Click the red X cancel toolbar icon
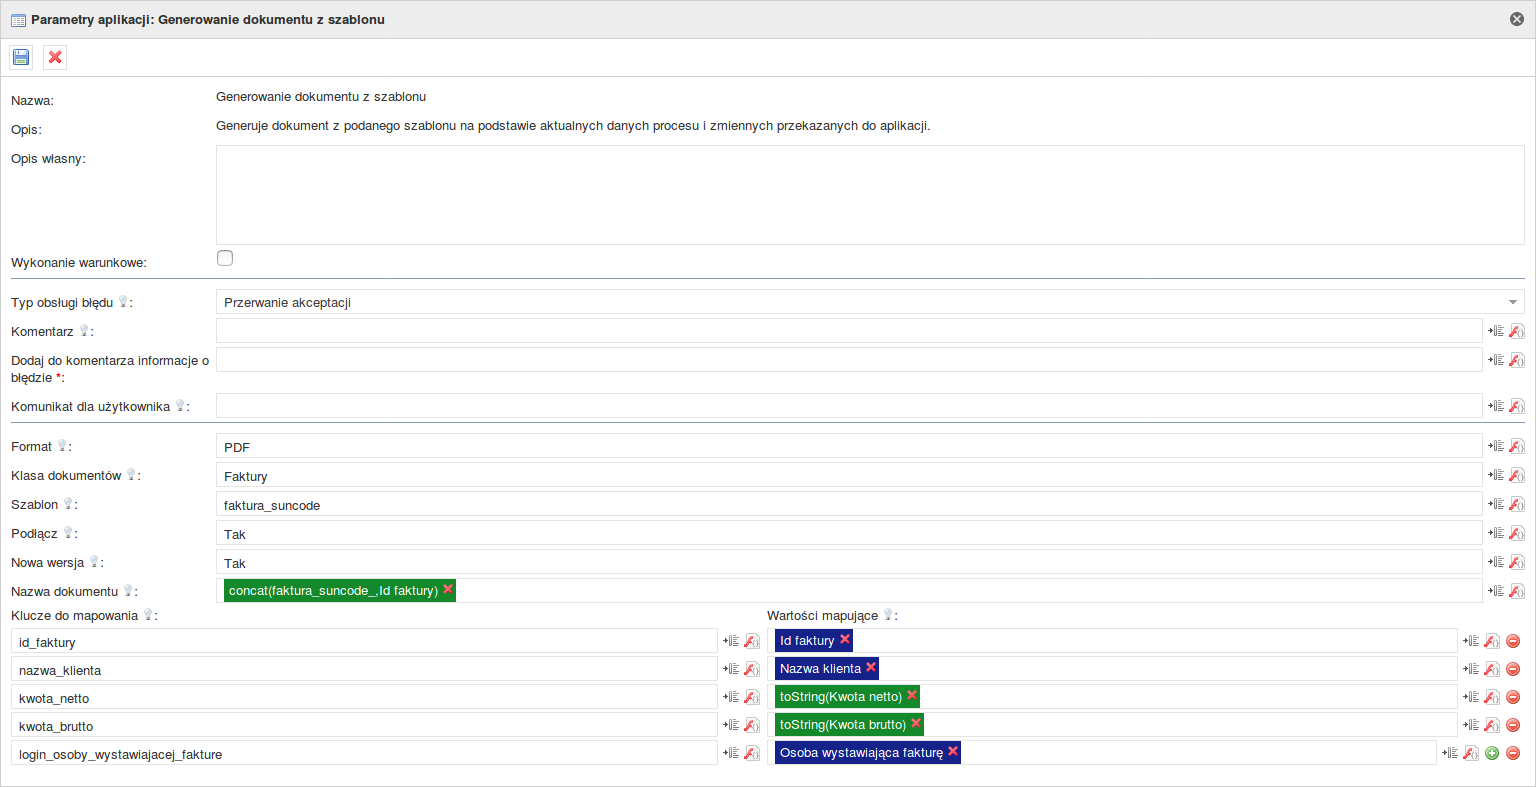The image size is (1536, 787). click(55, 57)
